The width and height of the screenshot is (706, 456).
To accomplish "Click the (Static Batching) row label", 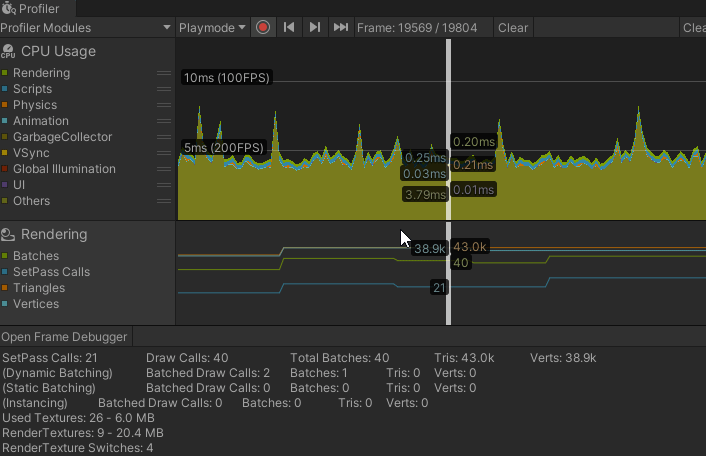I will tap(49, 388).
